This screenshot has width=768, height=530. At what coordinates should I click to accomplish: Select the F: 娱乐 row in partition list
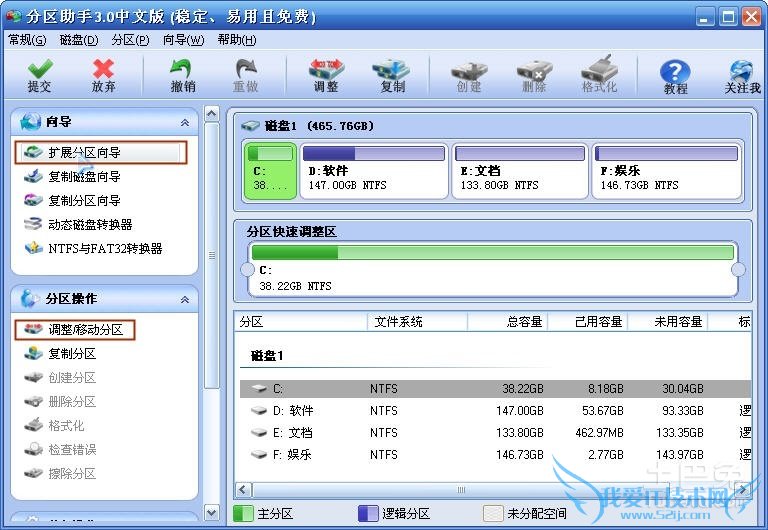[495, 455]
